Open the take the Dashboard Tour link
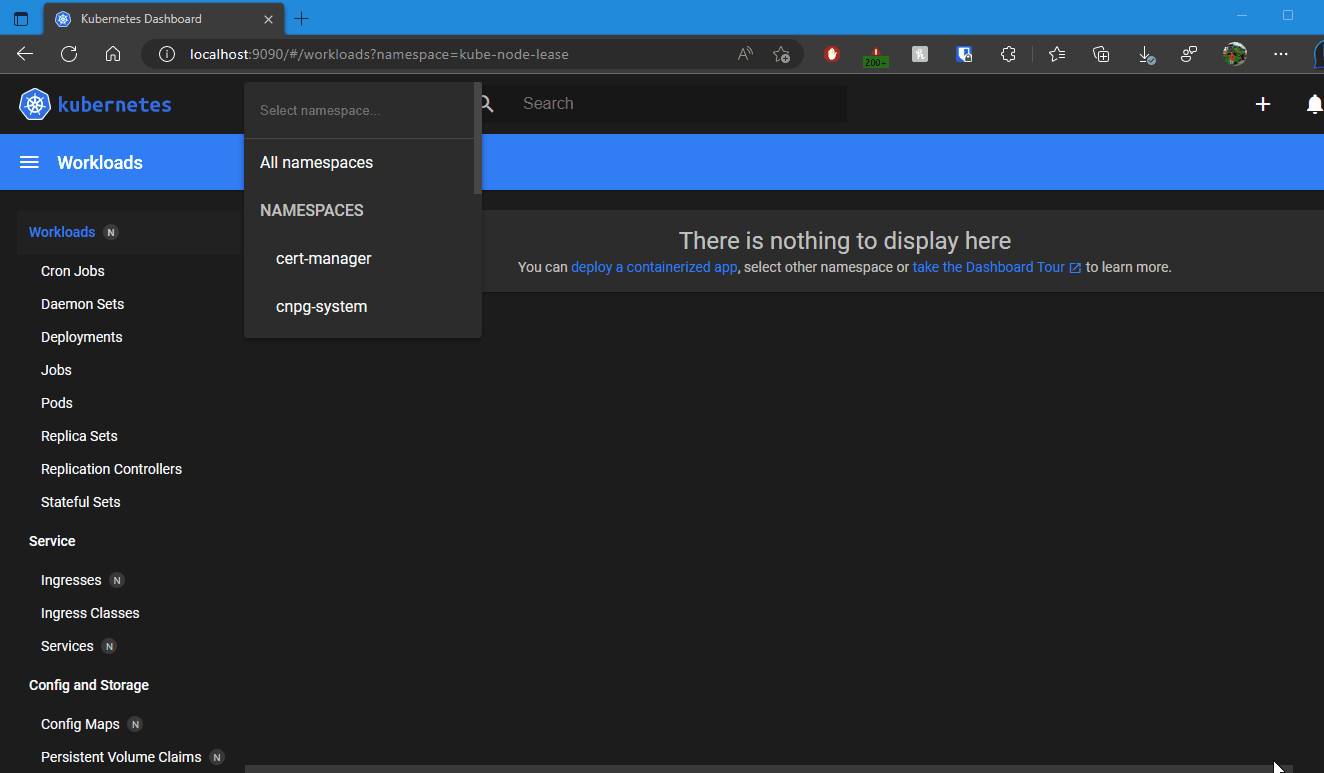This screenshot has width=1324, height=773. coord(997,267)
